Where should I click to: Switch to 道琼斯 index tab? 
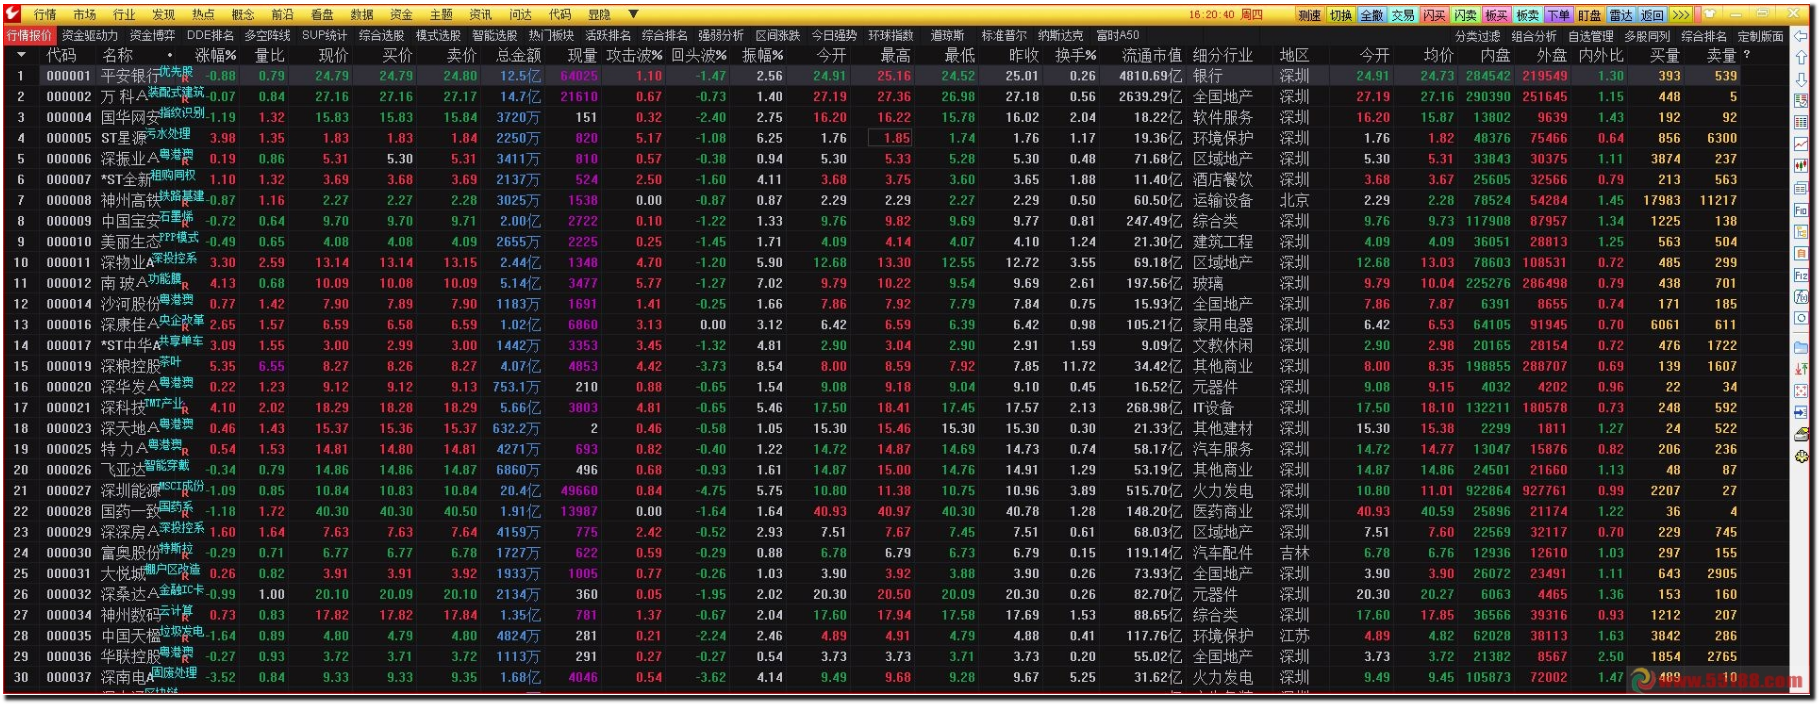tap(947, 35)
